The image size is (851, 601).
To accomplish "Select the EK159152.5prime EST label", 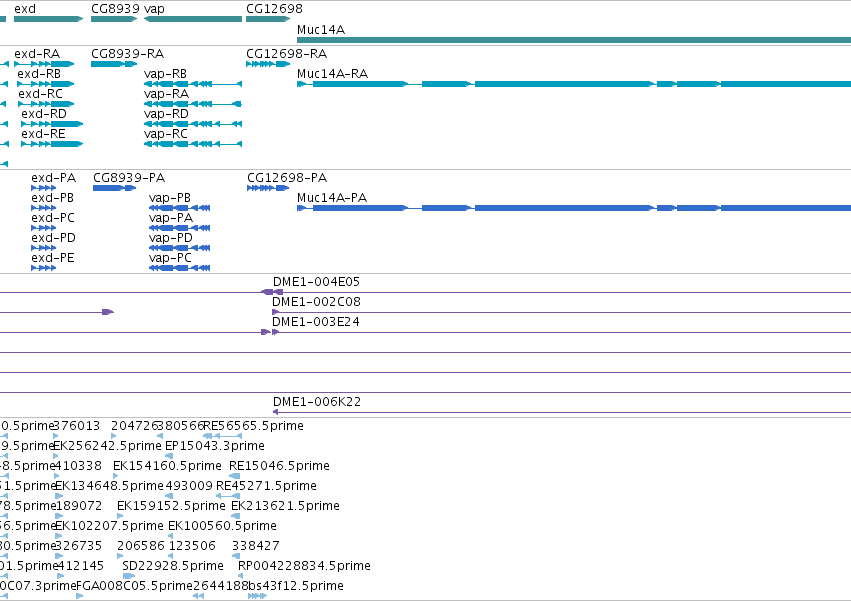I will point(172,506).
